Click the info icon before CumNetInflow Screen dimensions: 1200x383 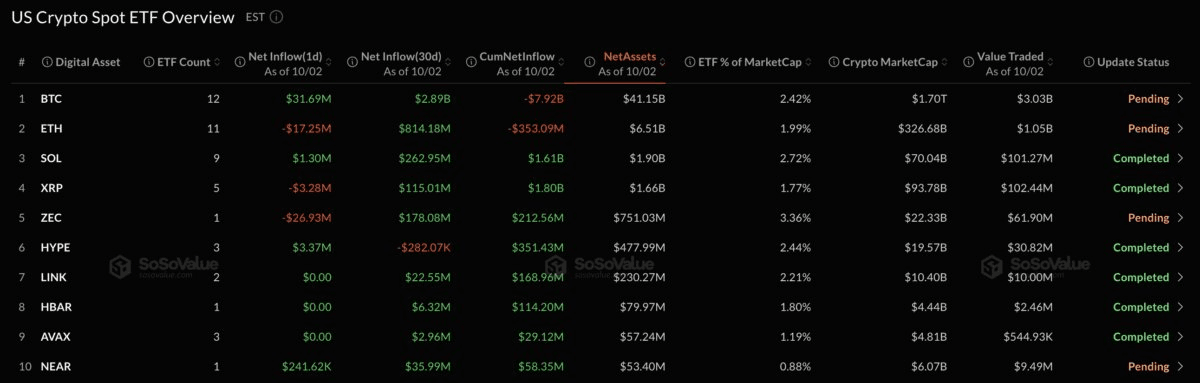pos(472,62)
